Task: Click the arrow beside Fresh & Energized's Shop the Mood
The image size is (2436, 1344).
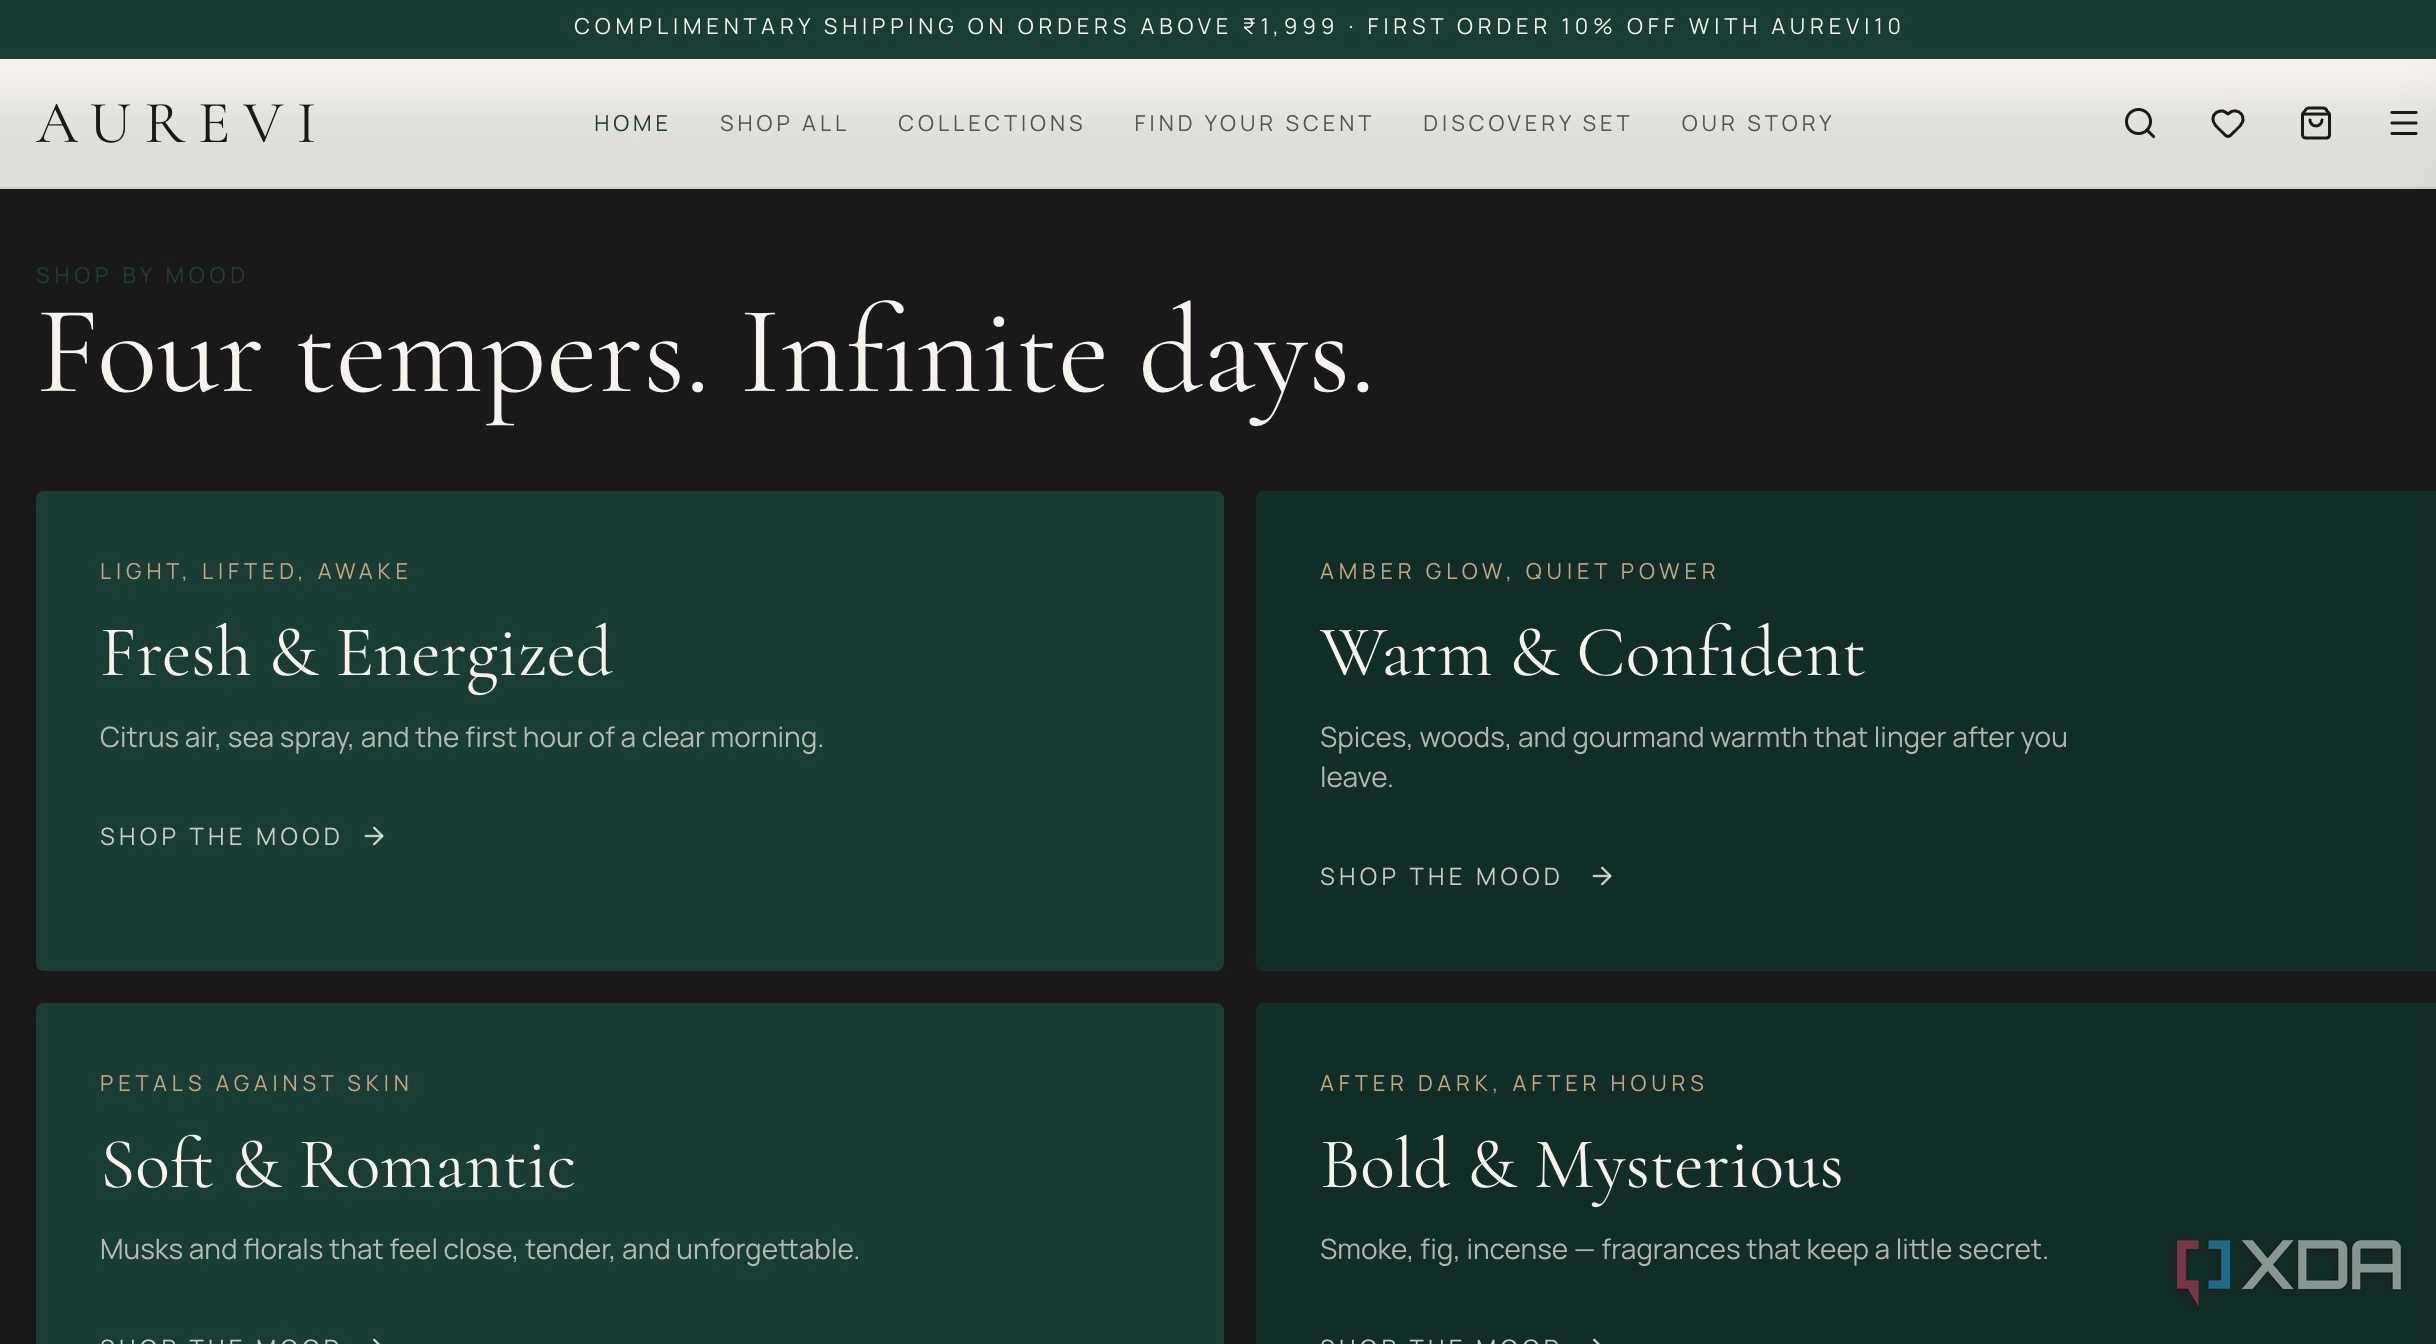Action: pyautogui.click(x=375, y=836)
